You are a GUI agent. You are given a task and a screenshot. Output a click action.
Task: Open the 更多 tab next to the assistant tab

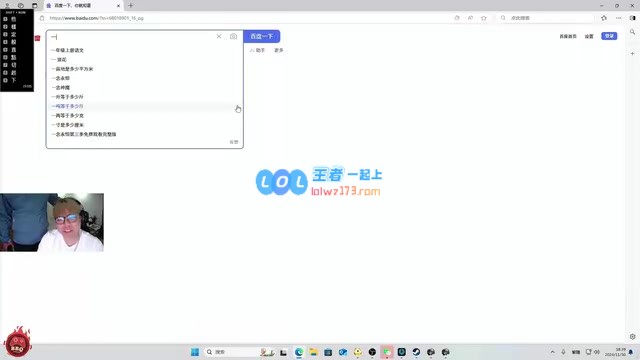[279, 50]
